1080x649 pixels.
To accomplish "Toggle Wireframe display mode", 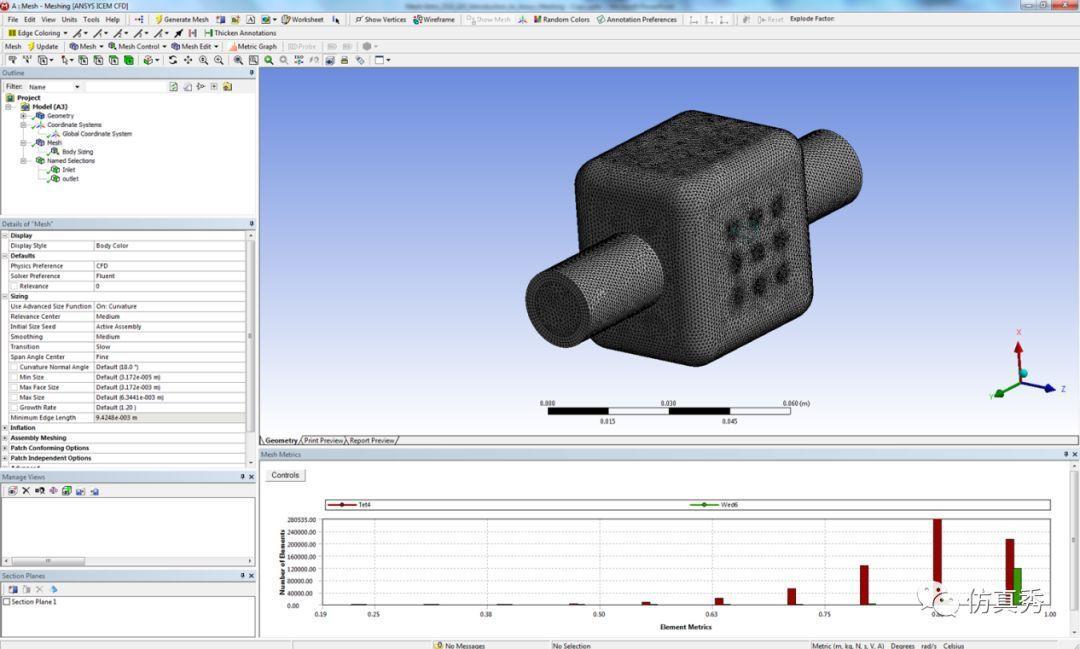I will click(x=434, y=19).
